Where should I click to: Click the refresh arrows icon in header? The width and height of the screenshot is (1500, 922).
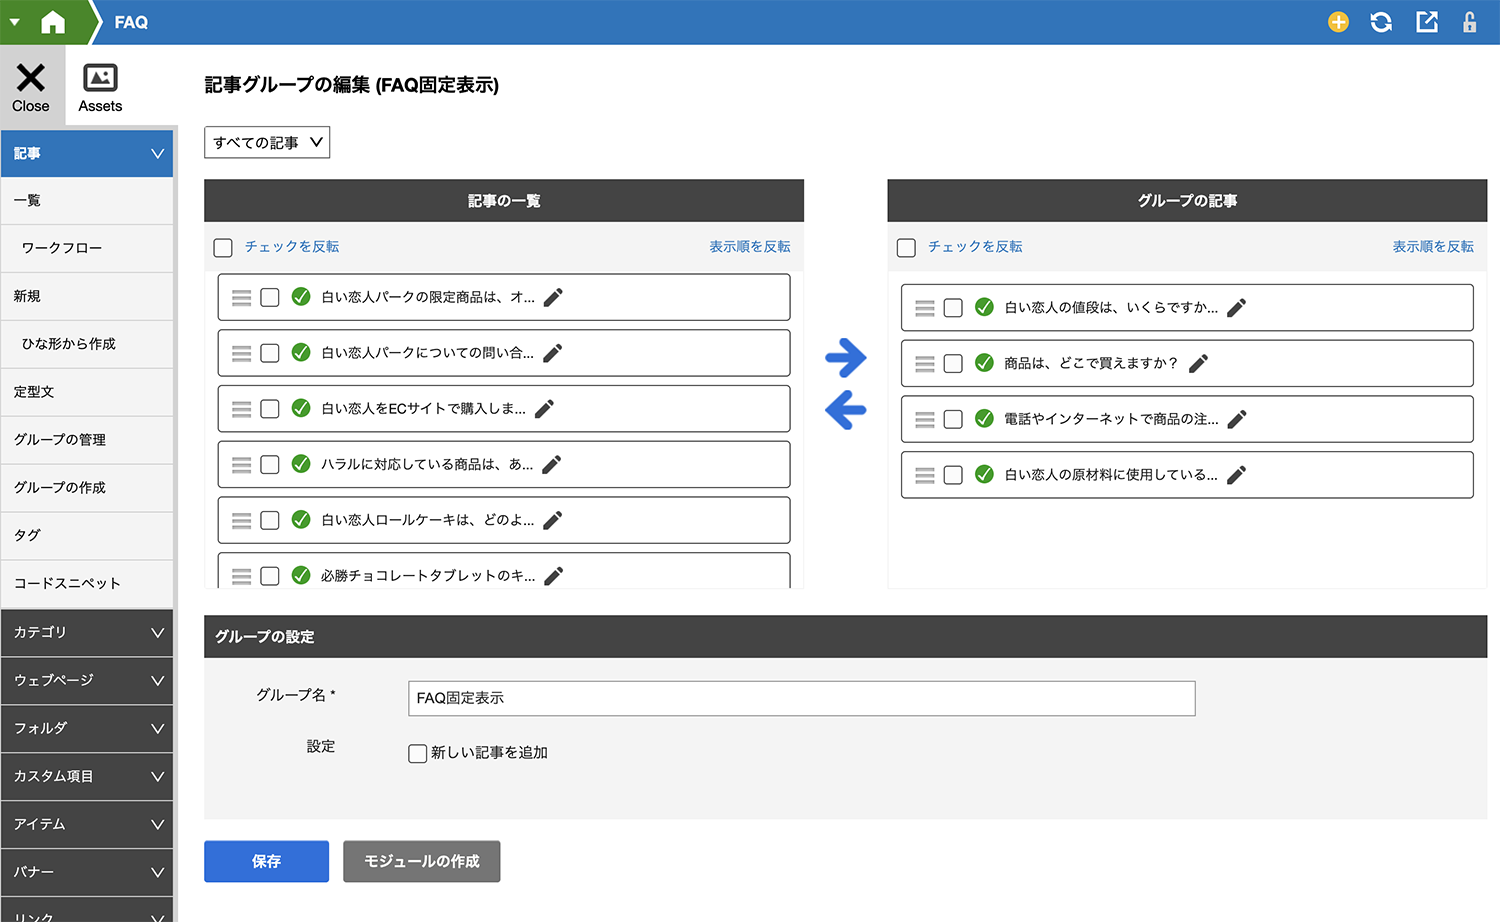1381,22
